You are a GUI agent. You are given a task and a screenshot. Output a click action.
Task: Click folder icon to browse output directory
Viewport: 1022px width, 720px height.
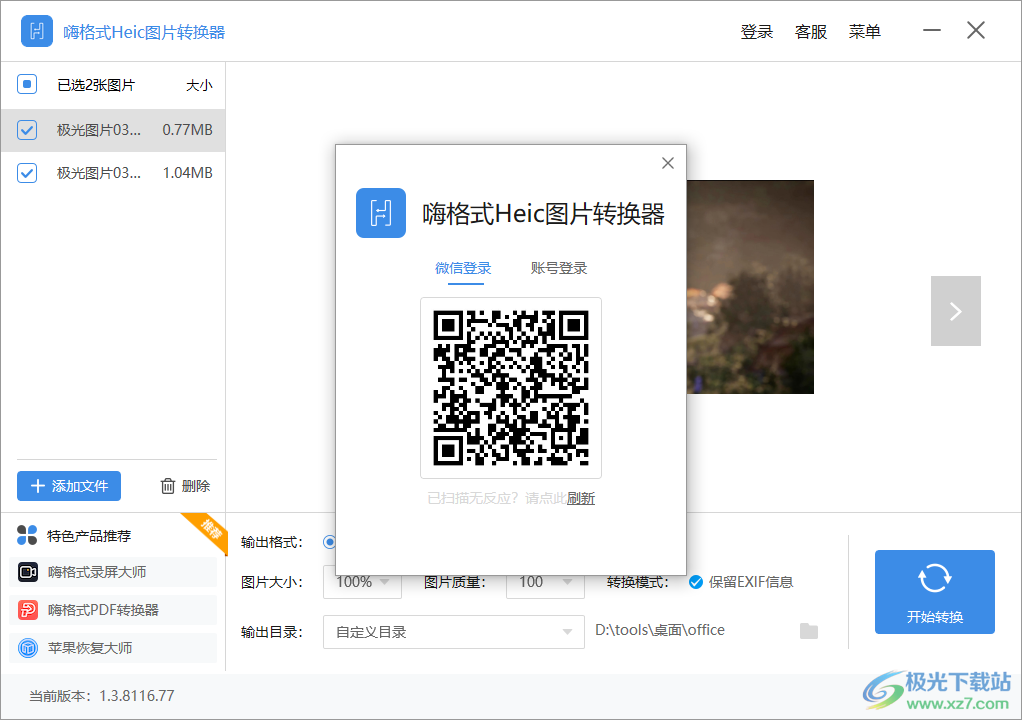(x=806, y=630)
